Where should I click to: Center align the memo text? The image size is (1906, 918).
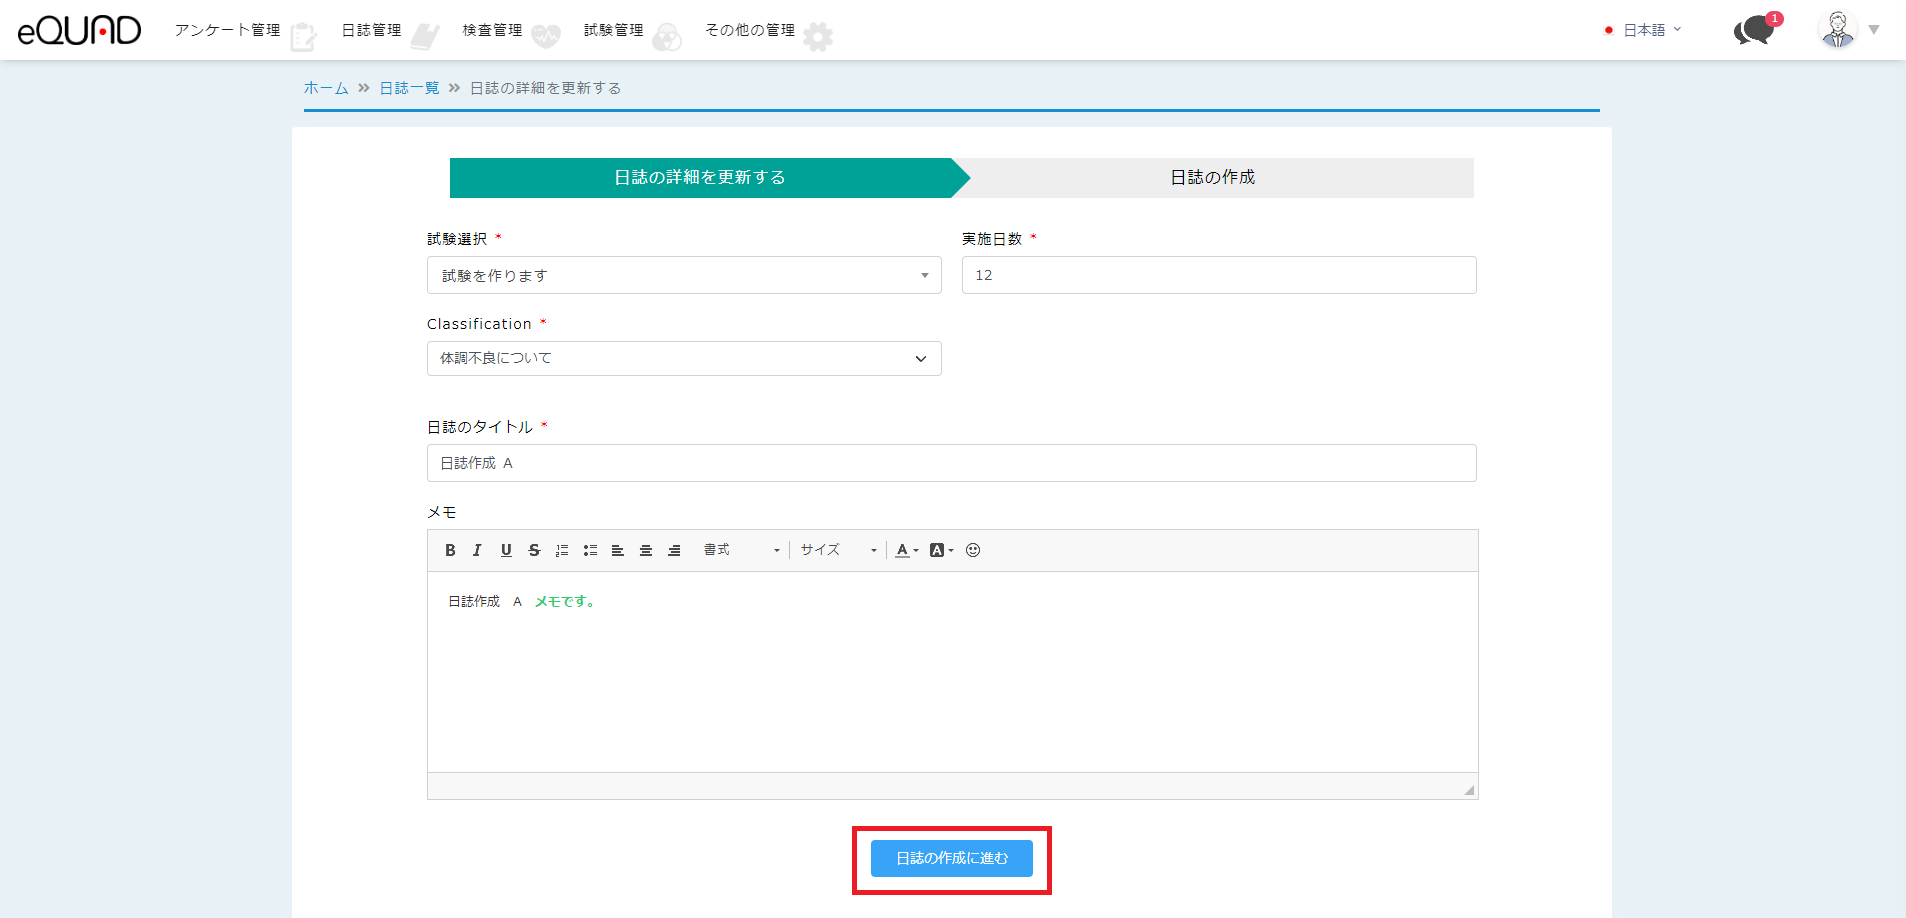pos(646,550)
